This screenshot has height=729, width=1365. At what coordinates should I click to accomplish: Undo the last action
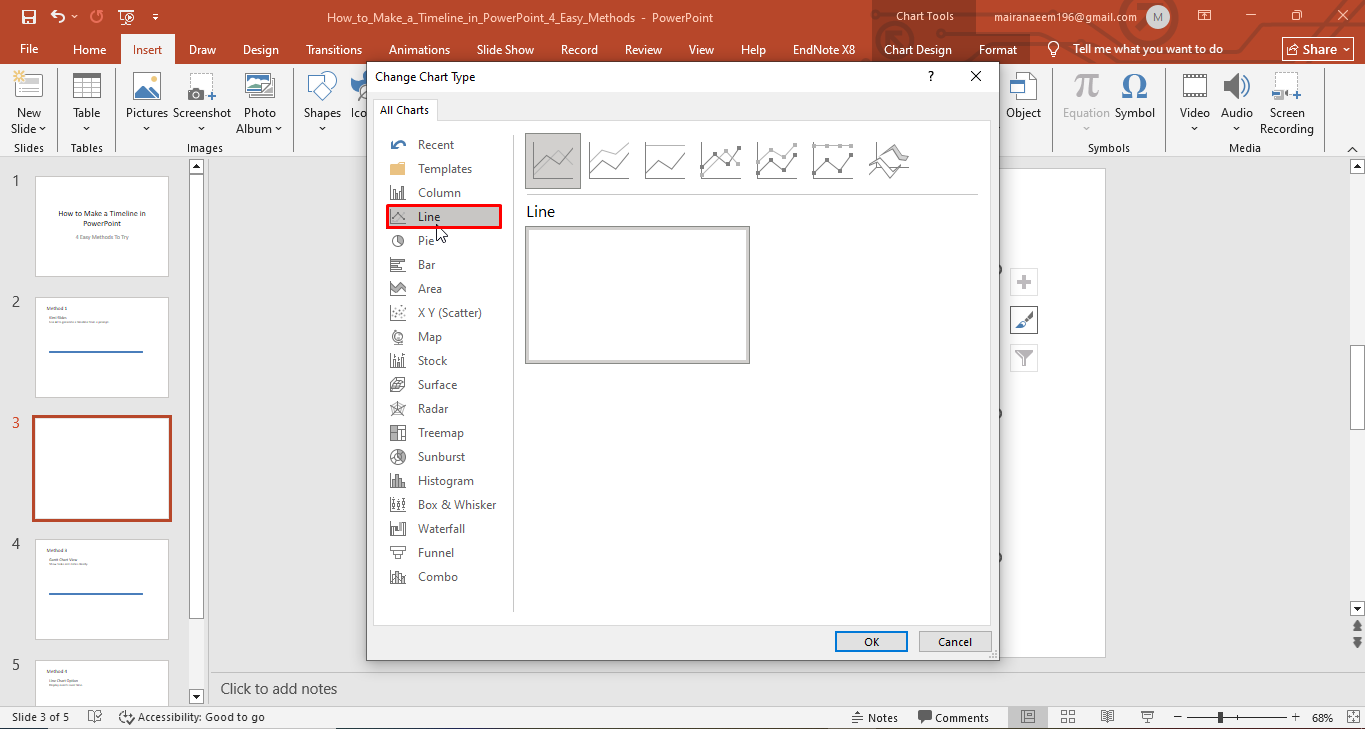57,17
